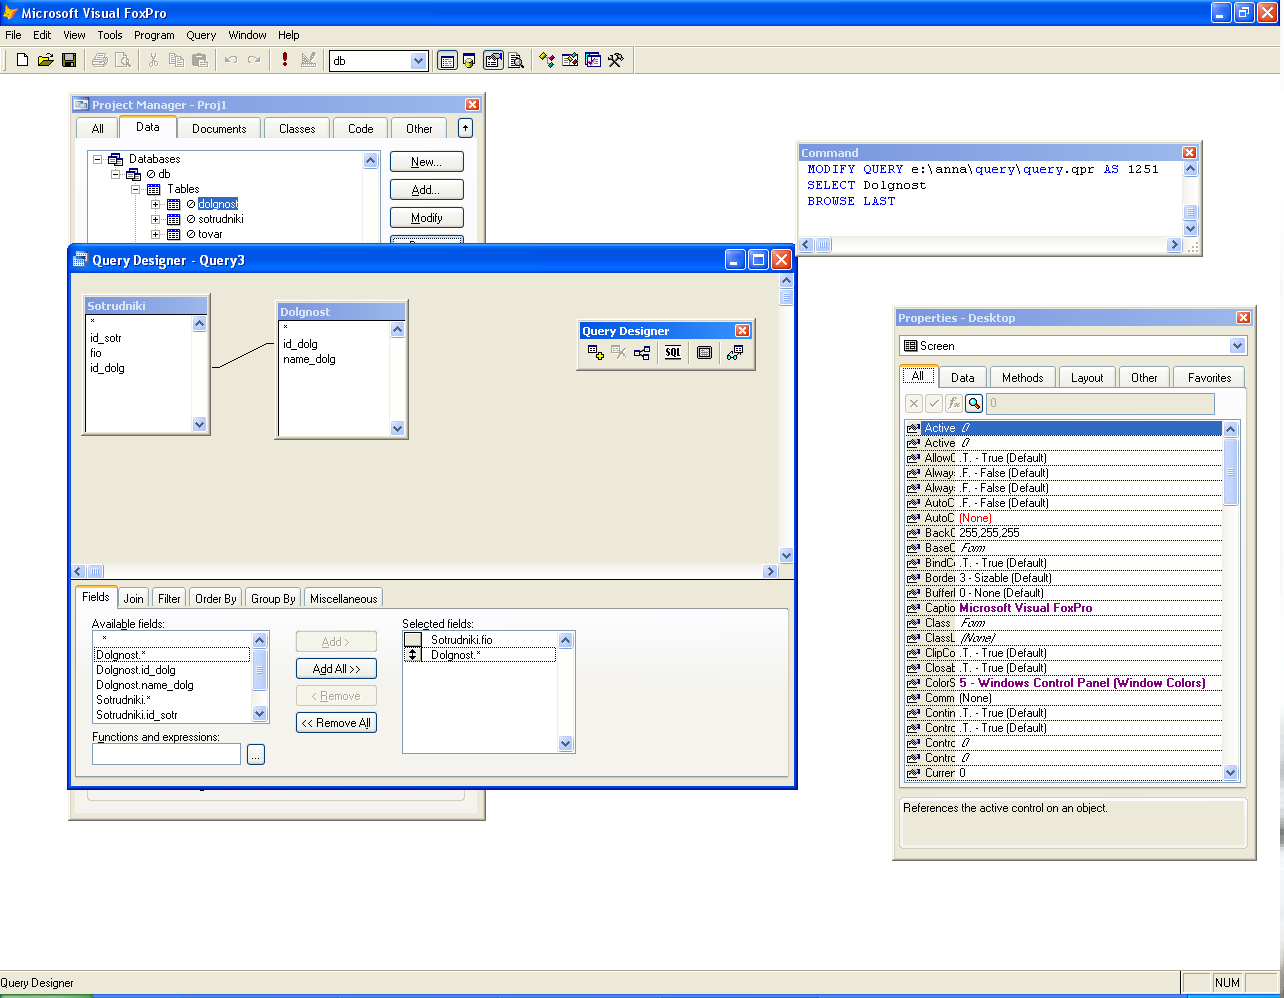Switch to the Join tab in Query Designer
1284x998 pixels.
[x=133, y=598]
